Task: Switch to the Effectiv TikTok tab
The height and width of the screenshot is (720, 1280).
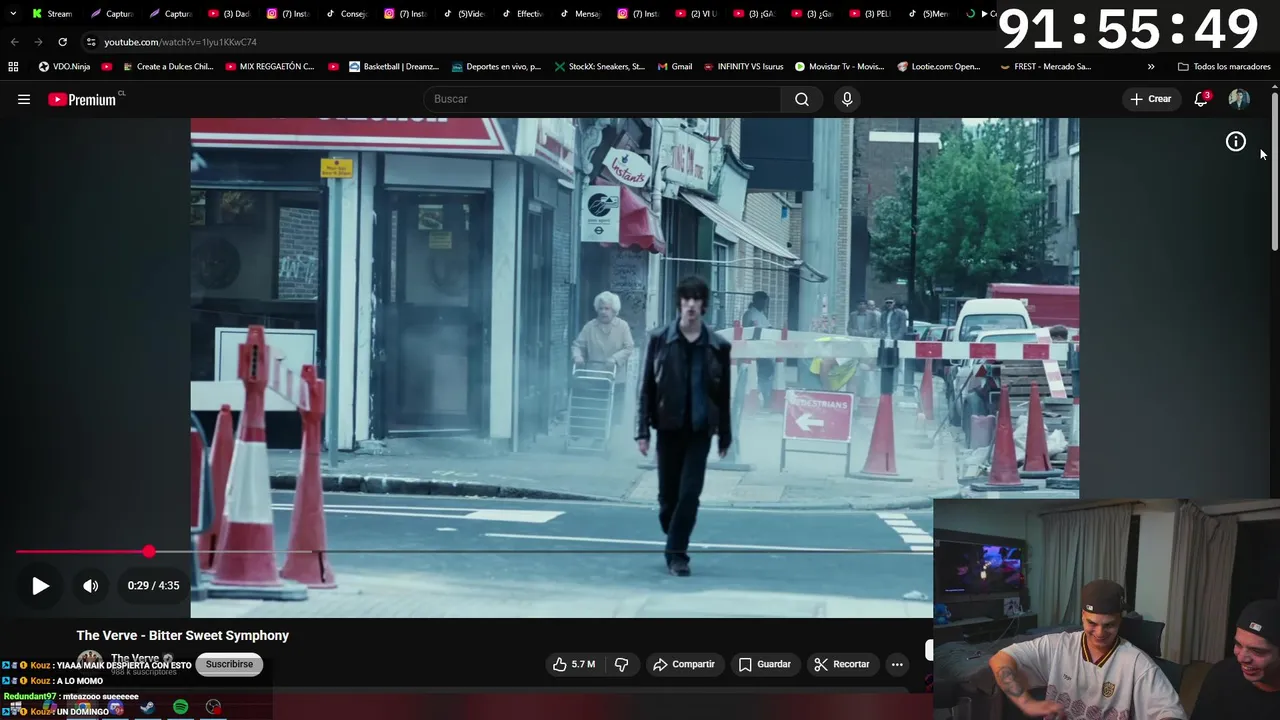Action: [x=520, y=14]
